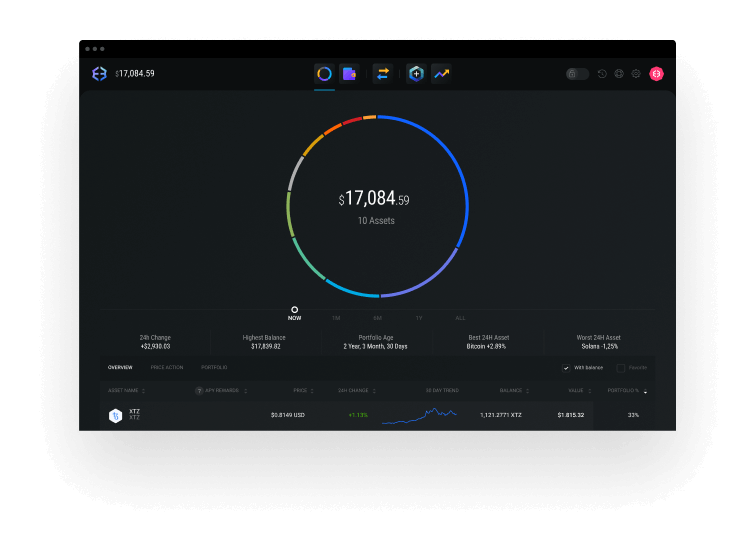Open the Settings gear icon

click(x=636, y=74)
